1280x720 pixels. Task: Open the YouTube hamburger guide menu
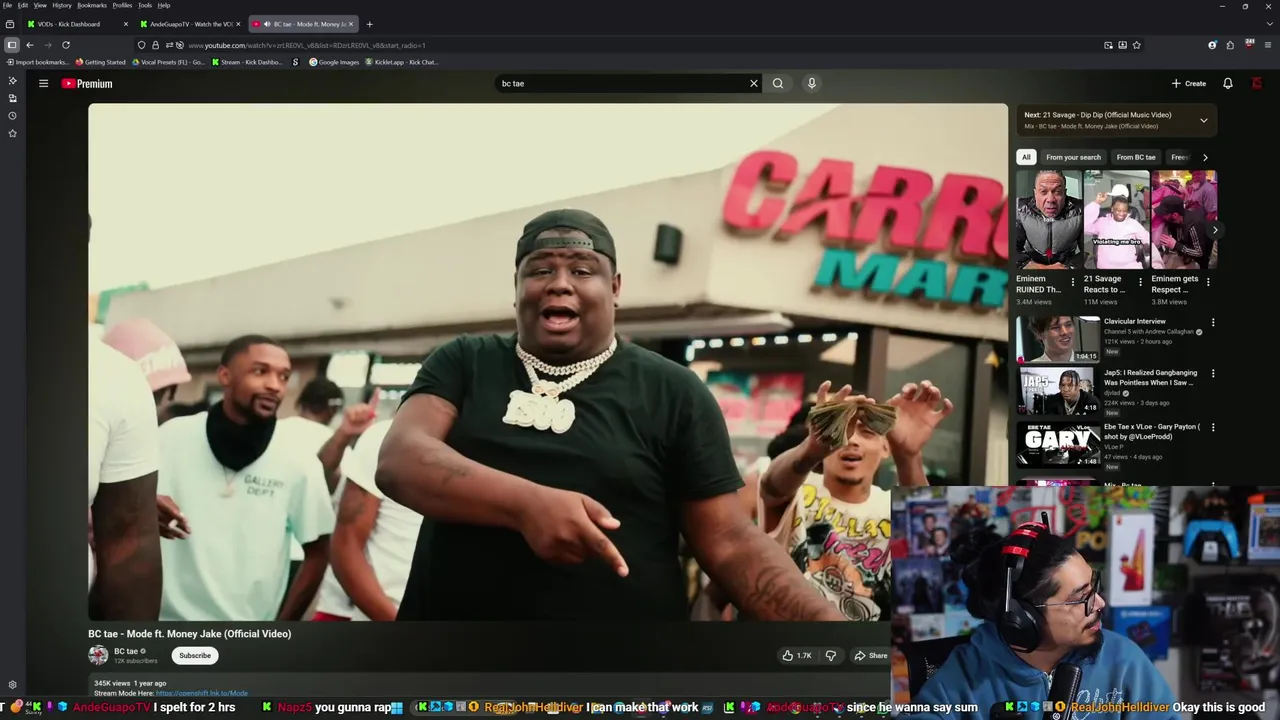[43, 83]
